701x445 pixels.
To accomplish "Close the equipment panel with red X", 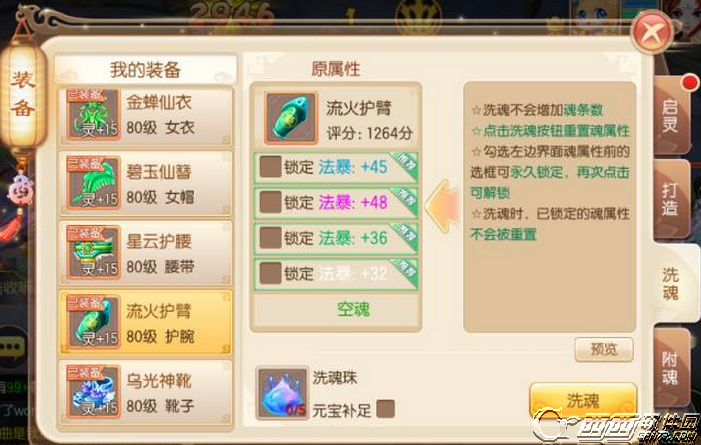I will point(653,33).
